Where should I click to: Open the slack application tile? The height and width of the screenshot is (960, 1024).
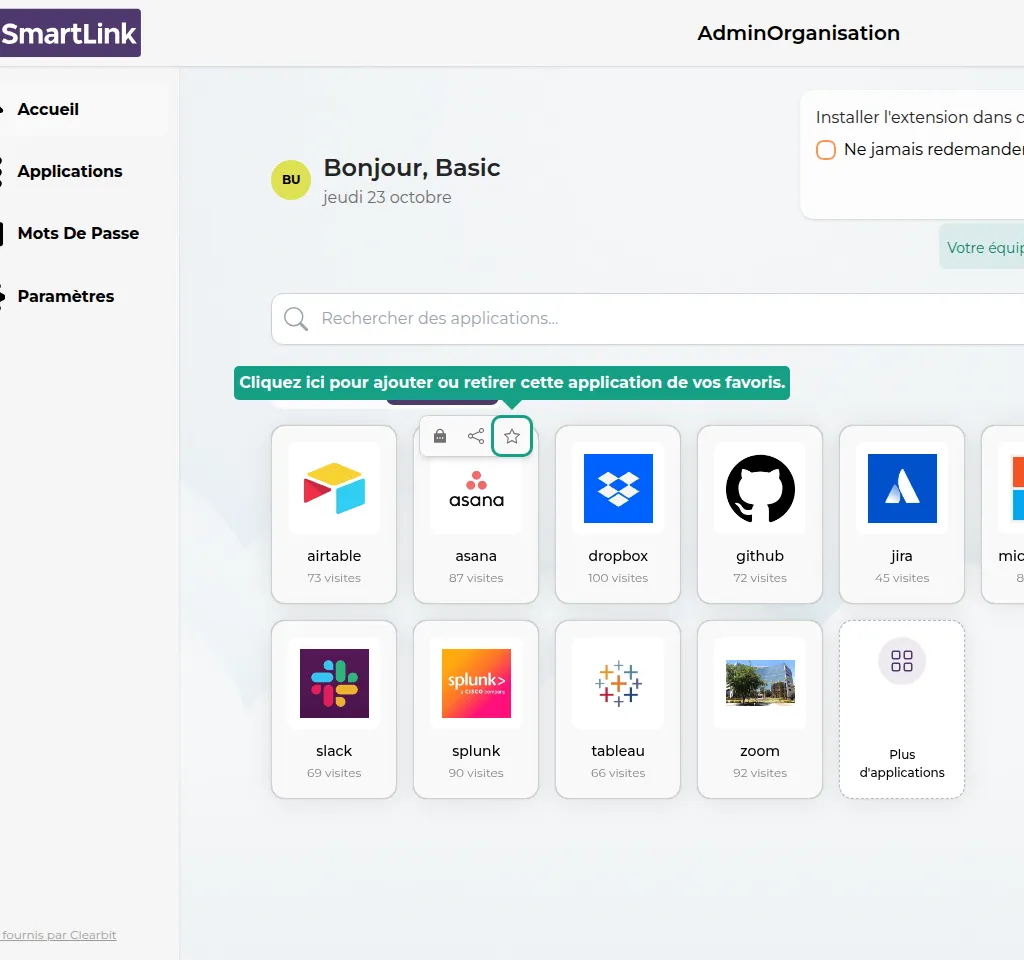click(x=334, y=709)
